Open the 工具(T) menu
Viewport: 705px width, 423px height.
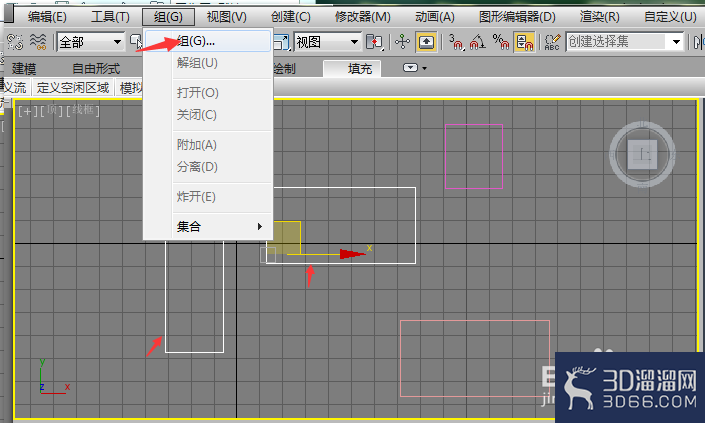pyautogui.click(x=110, y=17)
